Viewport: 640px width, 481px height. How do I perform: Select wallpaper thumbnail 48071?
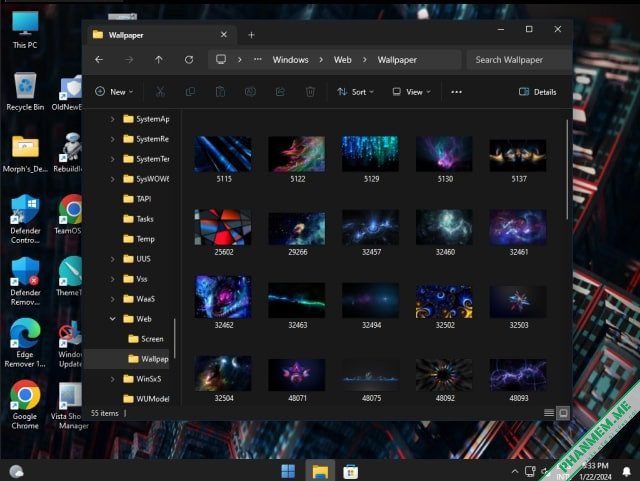pyautogui.click(x=297, y=380)
